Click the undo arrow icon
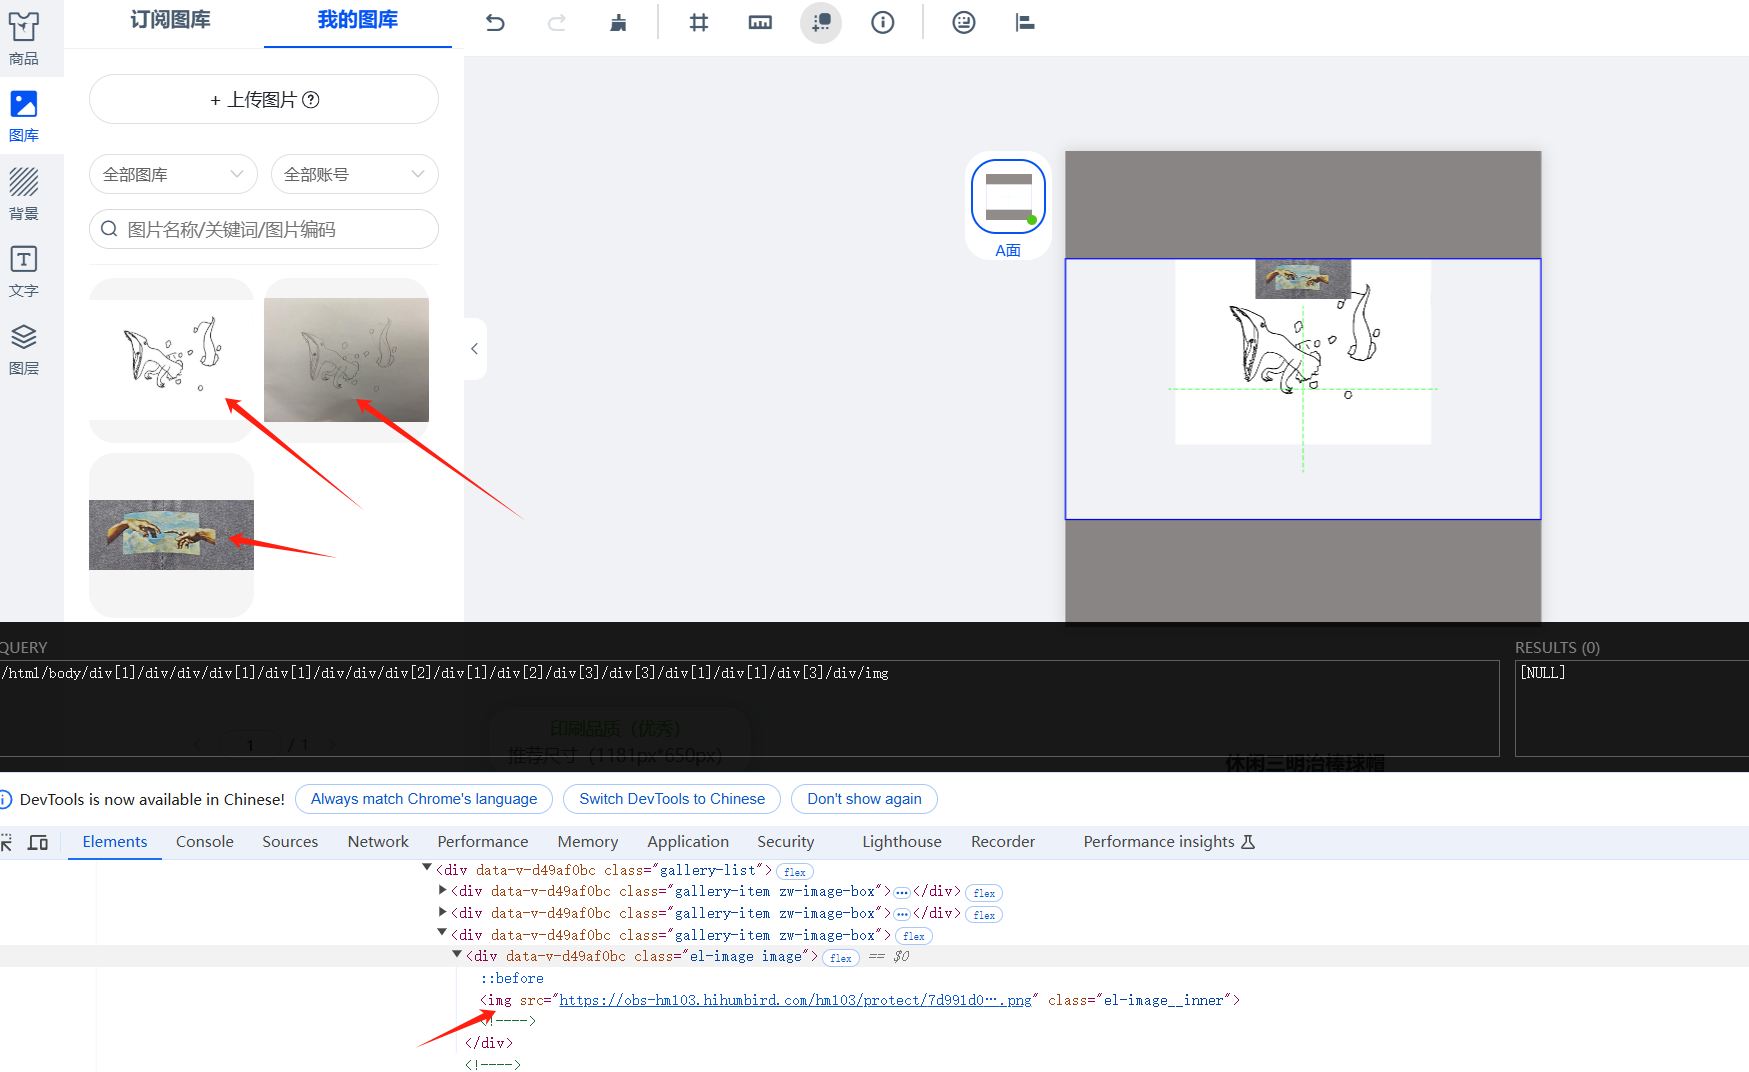1749x1072 pixels. (495, 22)
